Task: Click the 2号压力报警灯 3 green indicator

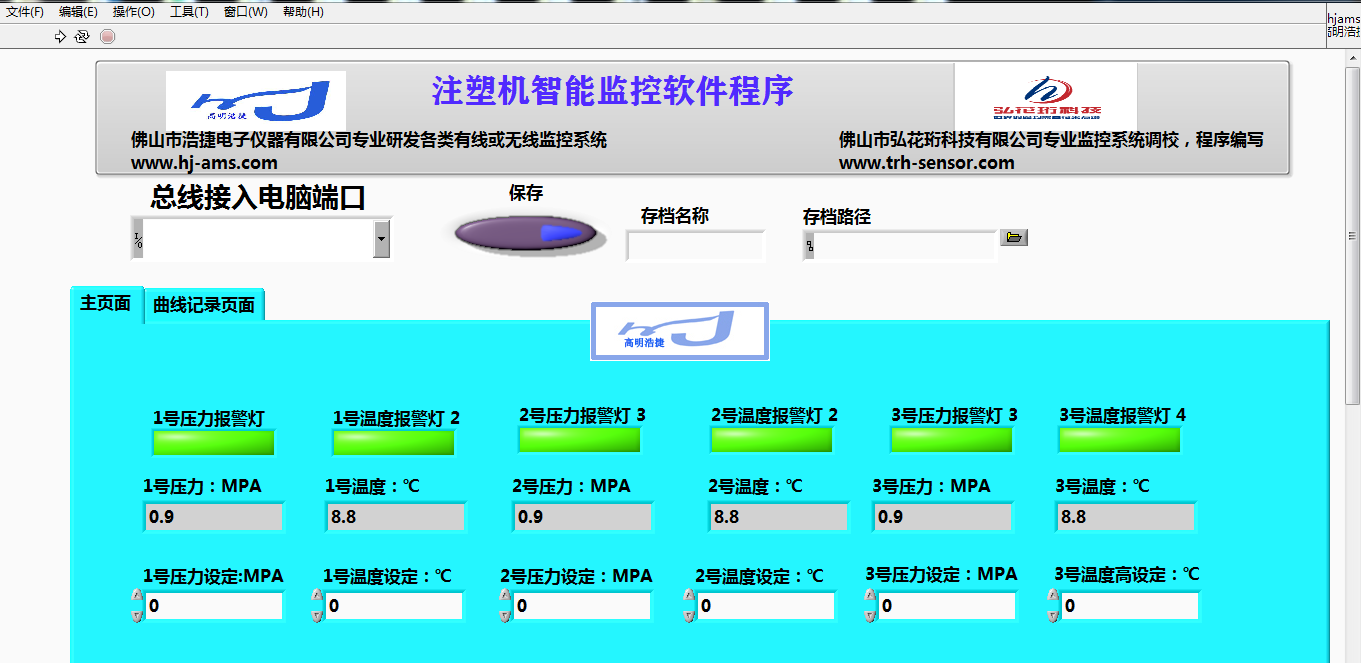Action: coord(579,439)
